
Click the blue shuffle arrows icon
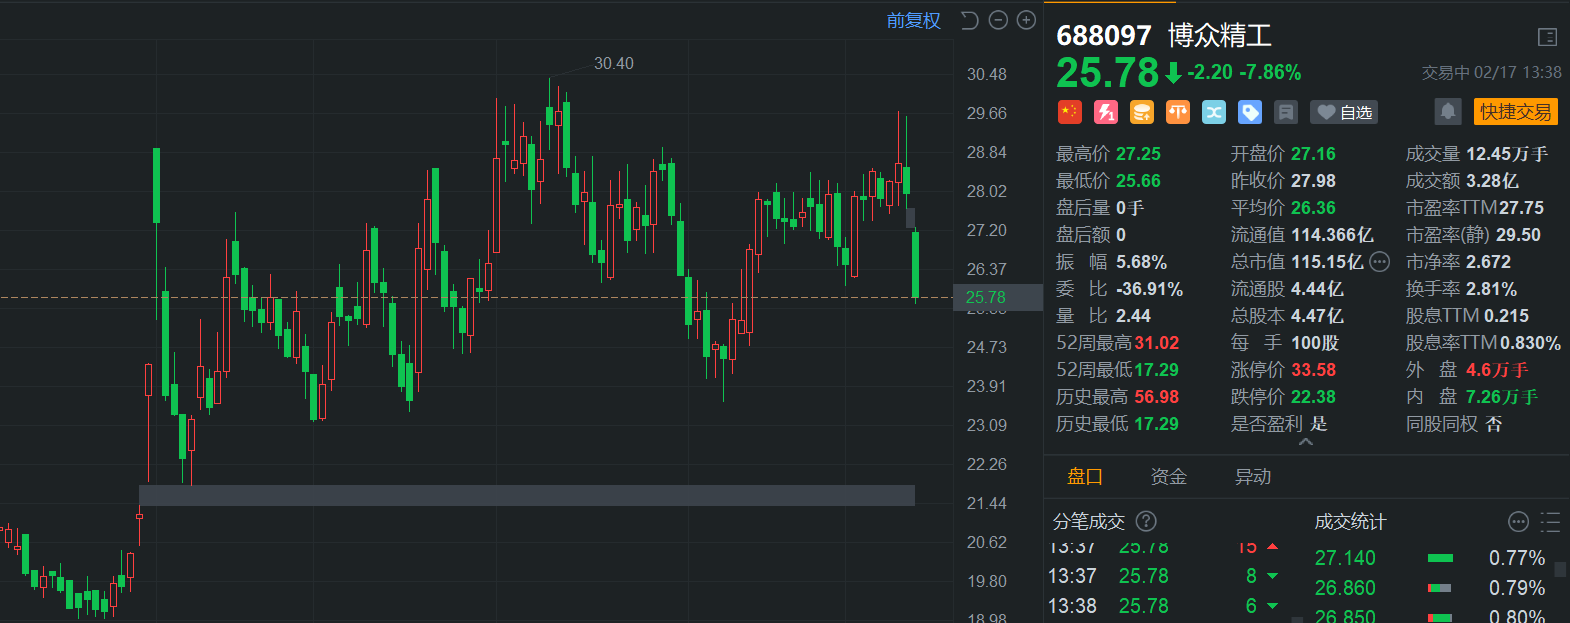1214,112
